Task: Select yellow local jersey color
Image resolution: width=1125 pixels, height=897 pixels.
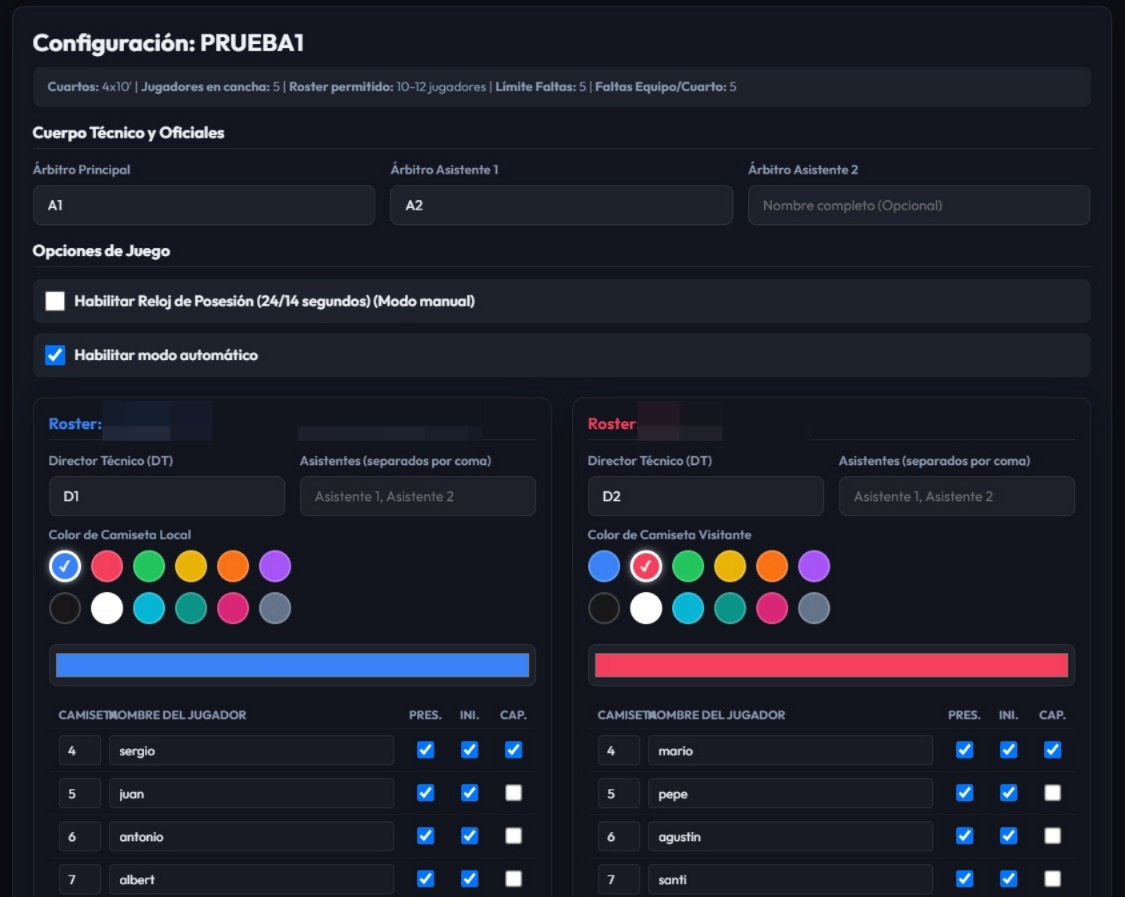Action: [191, 566]
